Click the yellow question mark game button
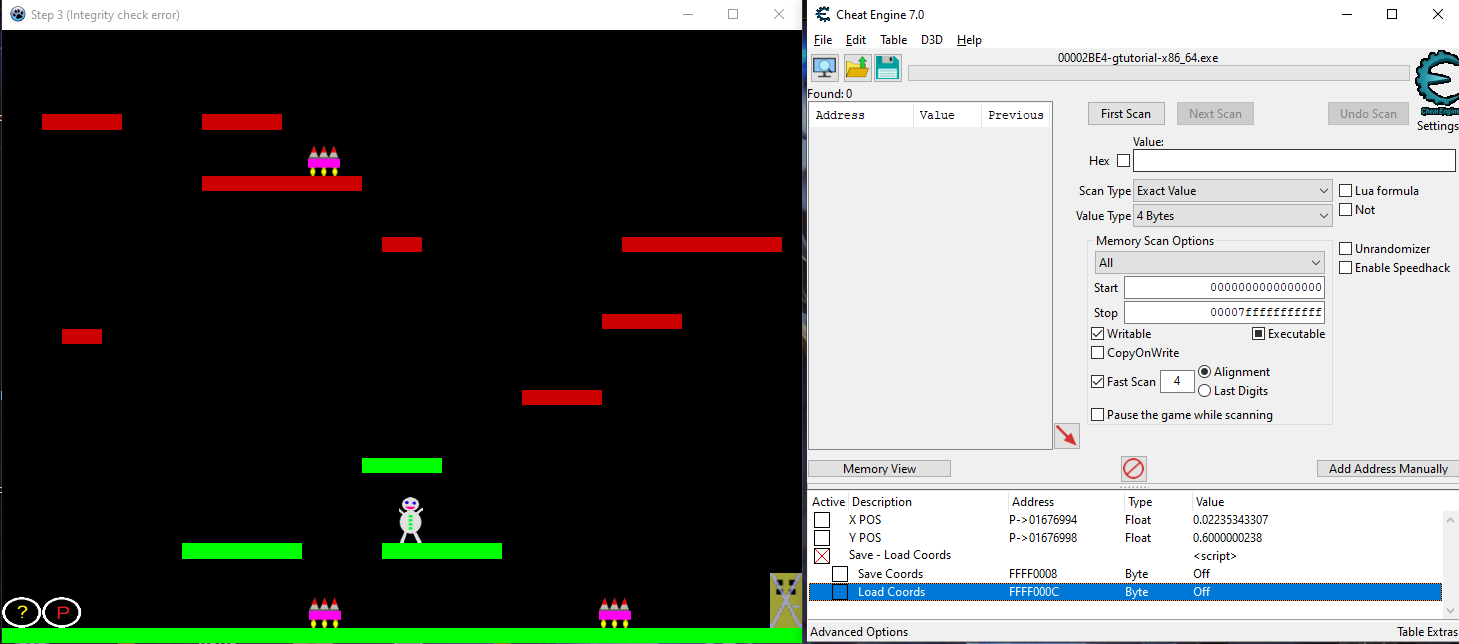1459x644 pixels. pos(22,612)
